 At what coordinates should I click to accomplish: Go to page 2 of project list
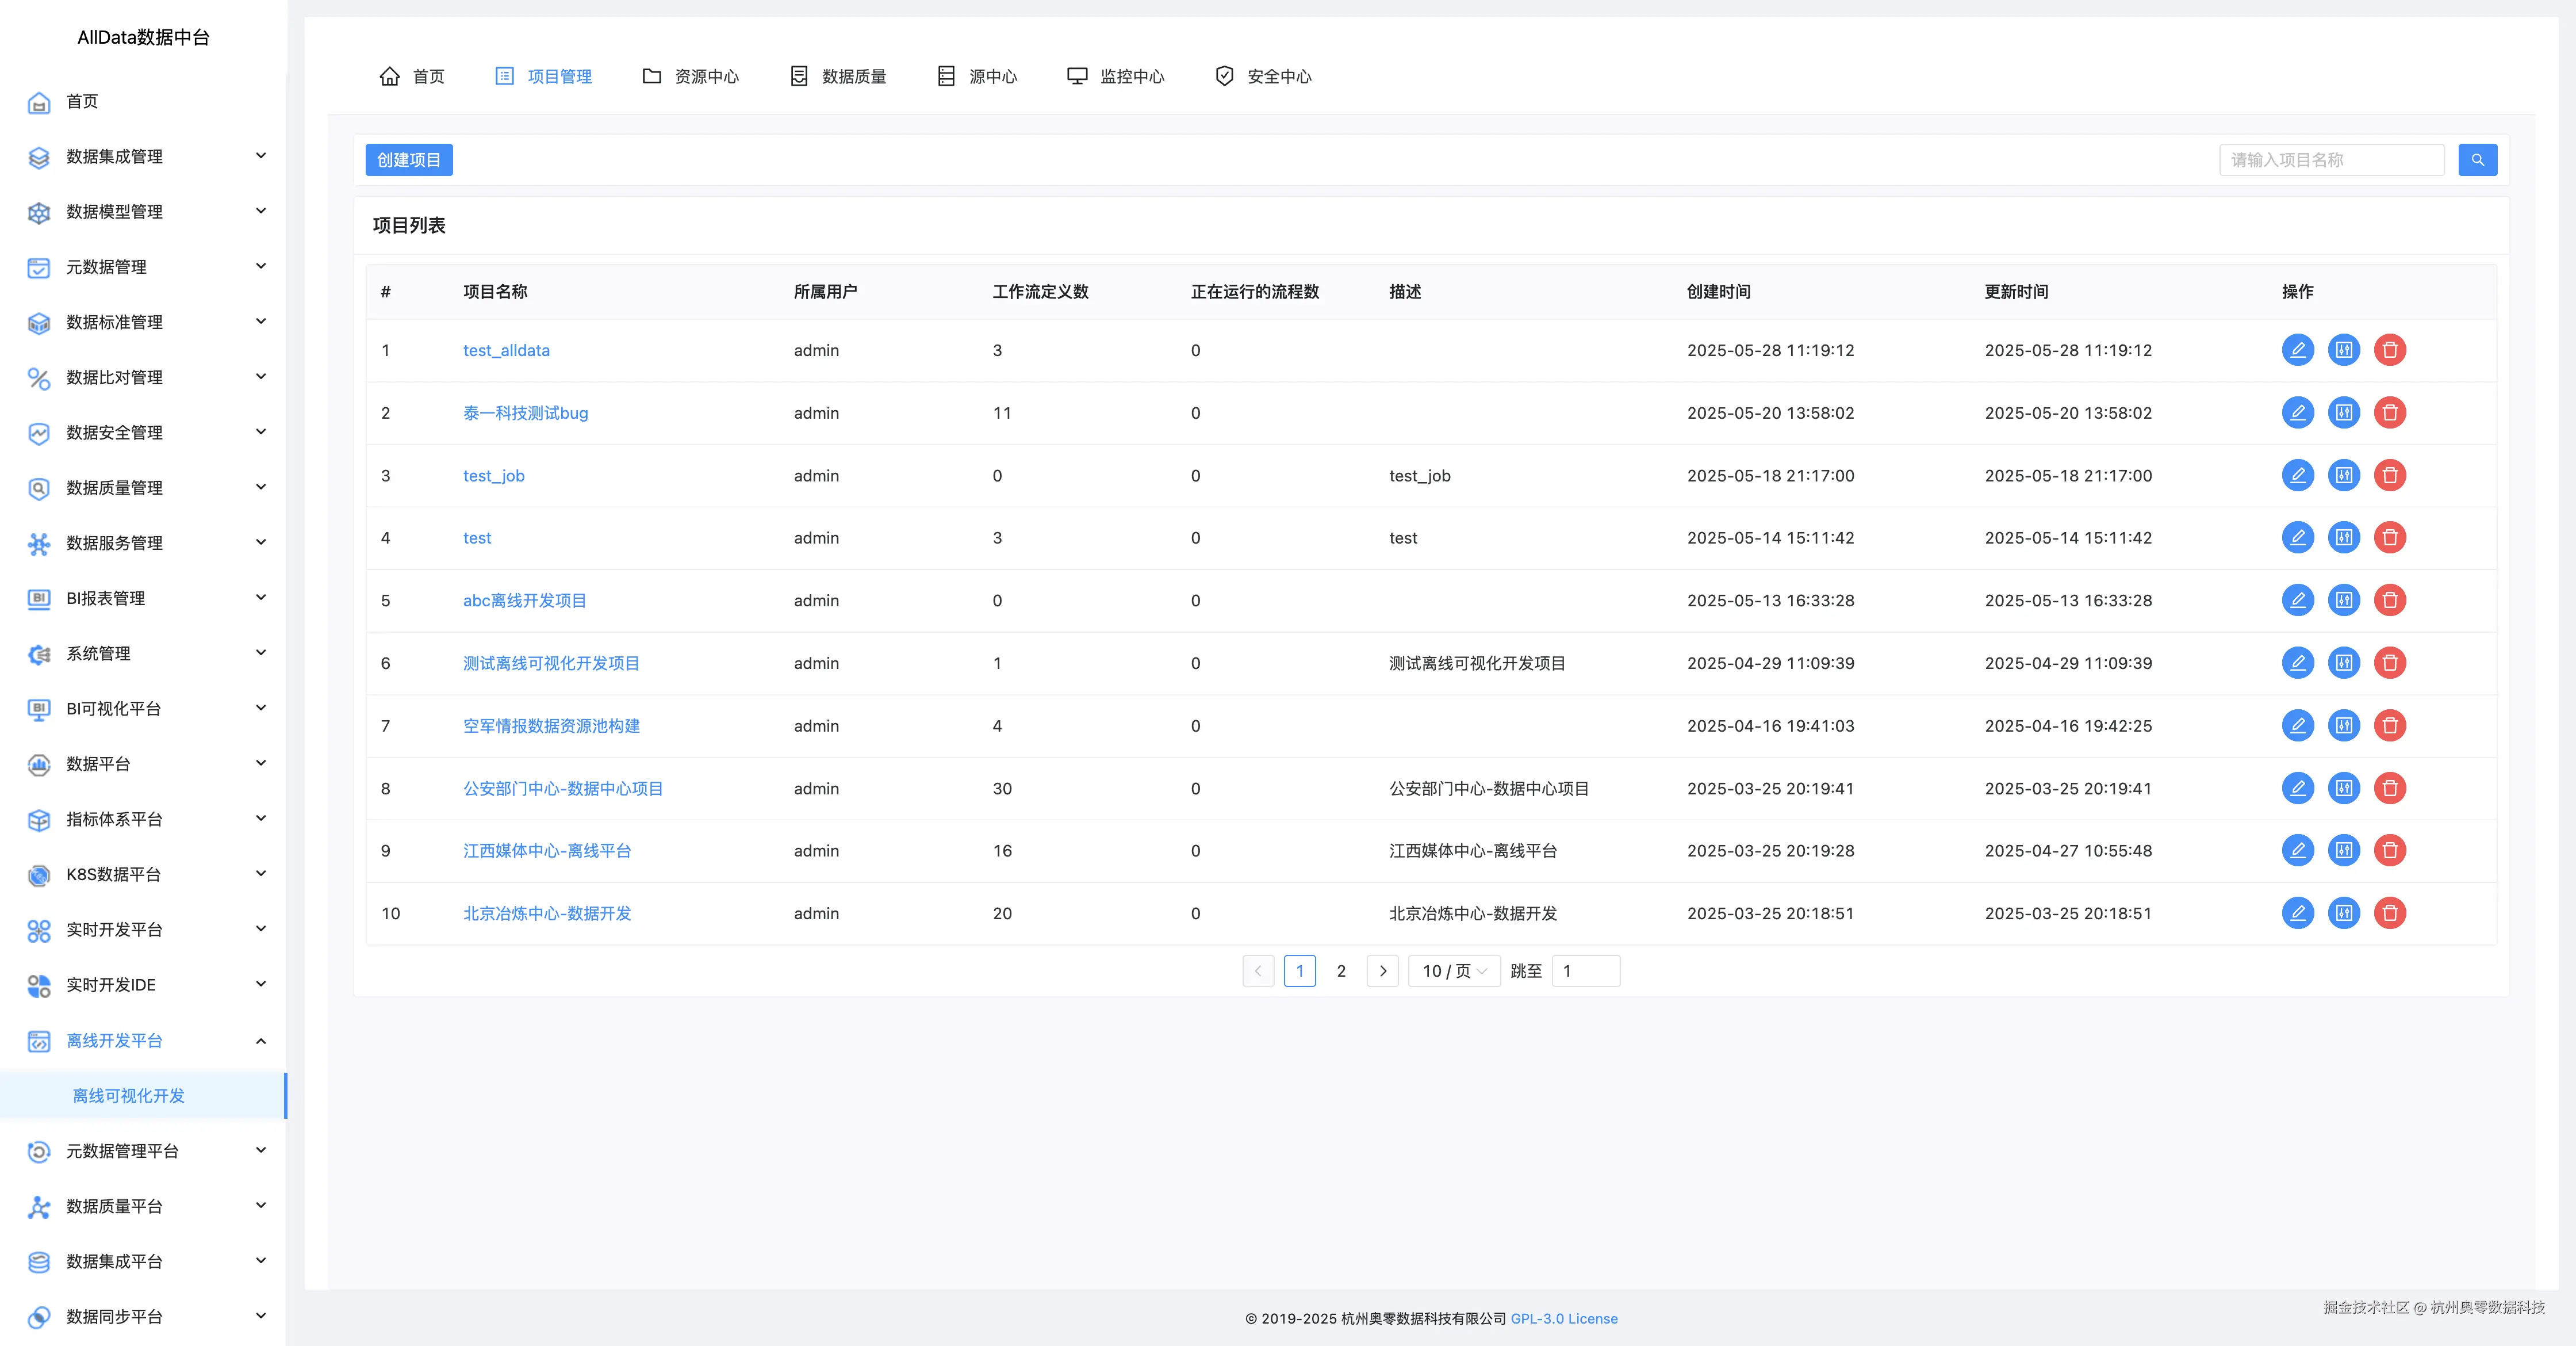pyautogui.click(x=1340, y=971)
